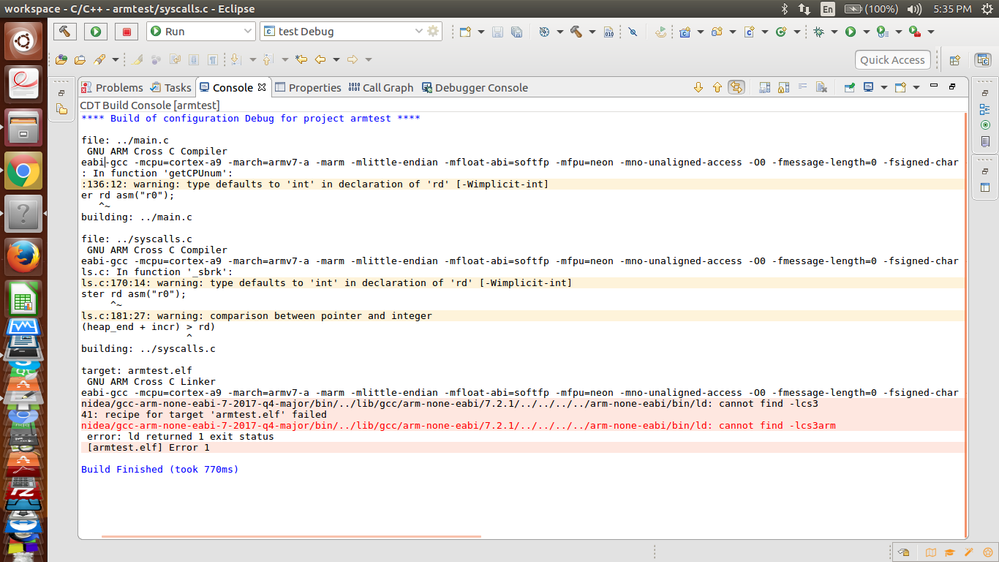Expand the Display Selected Console dropdown arrow
Image resolution: width=999 pixels, height=562 pixels.
[x=884, y=87]
